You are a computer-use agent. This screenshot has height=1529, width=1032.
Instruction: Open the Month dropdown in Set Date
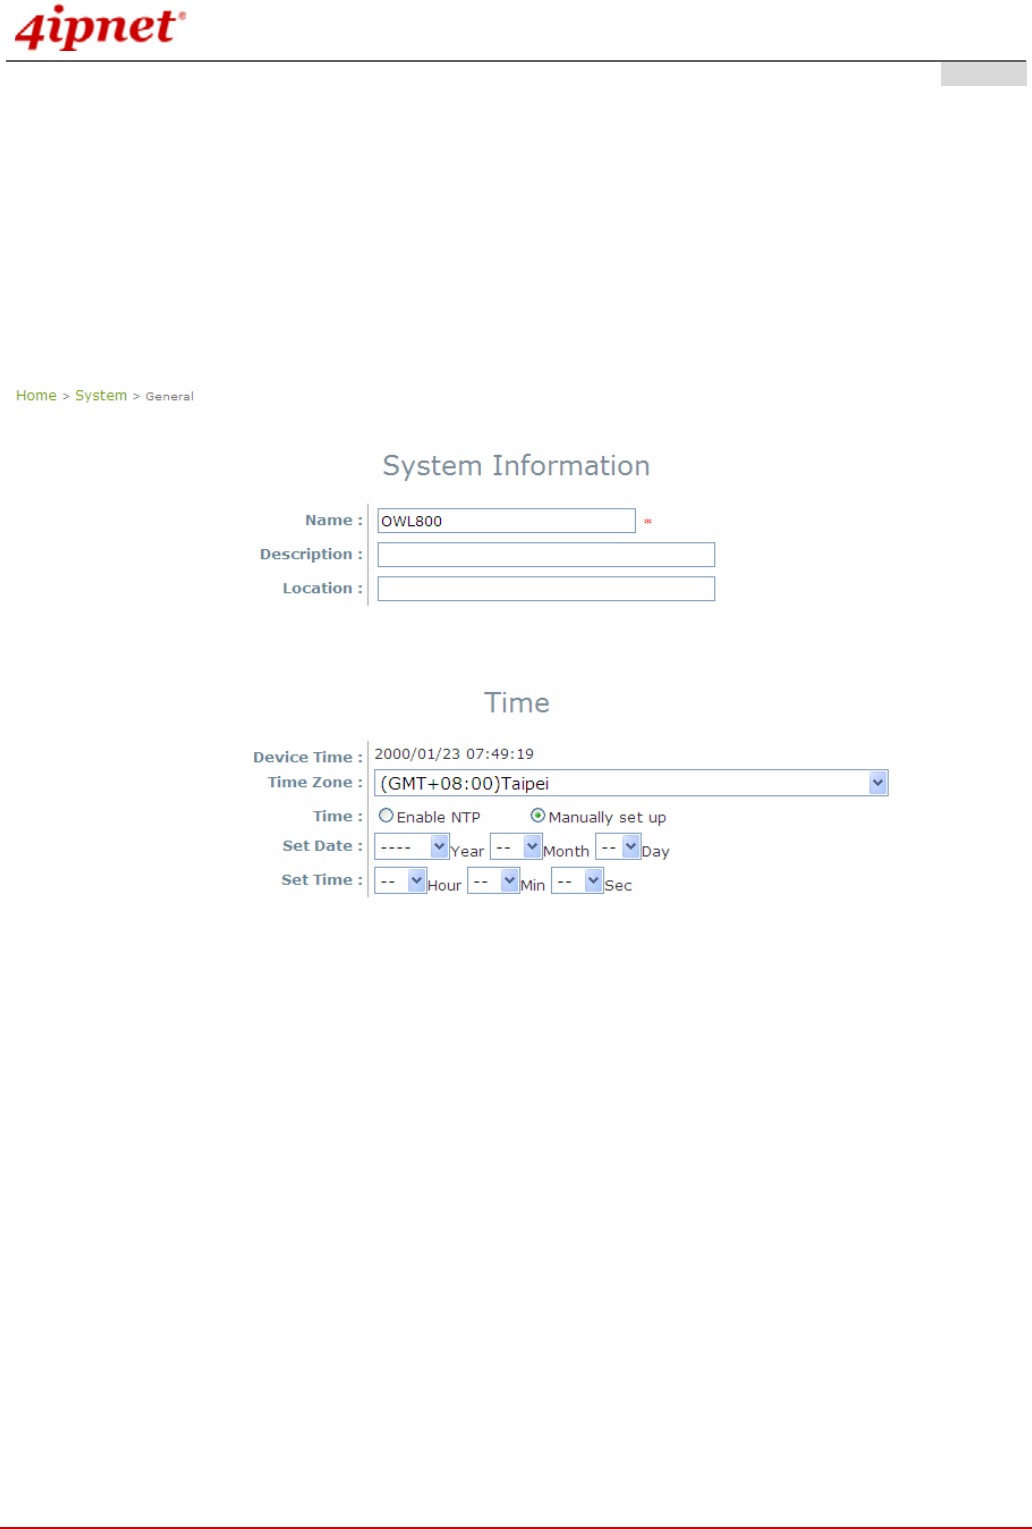coord(516,847)
